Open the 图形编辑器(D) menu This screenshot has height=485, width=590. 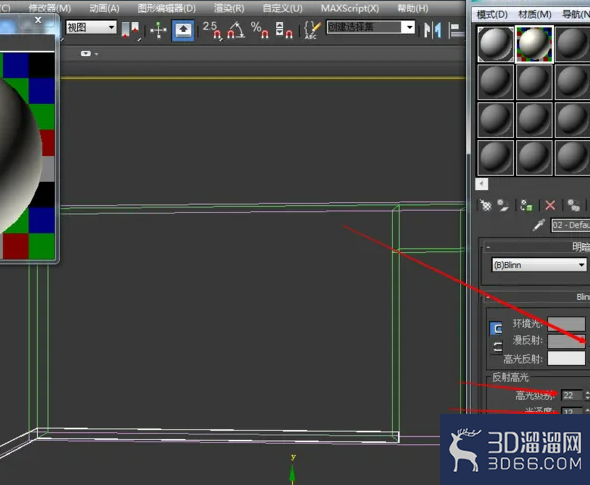(167, 8)
